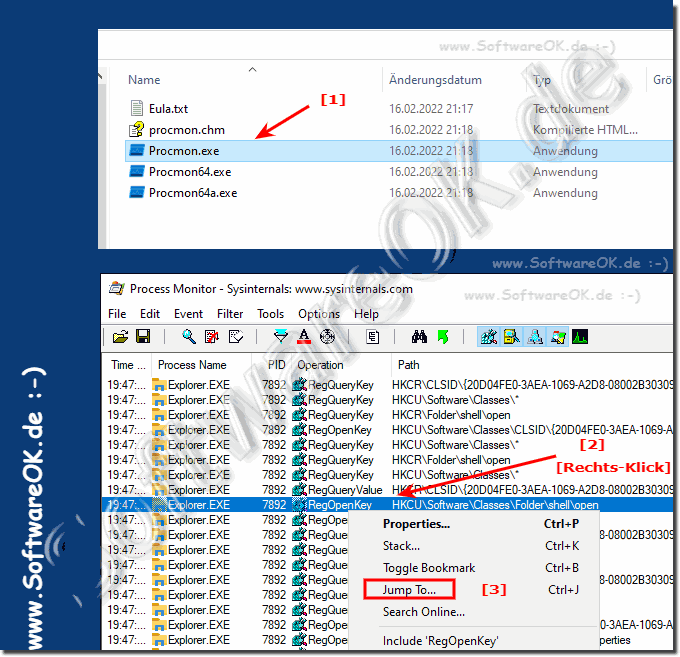Choose Properties... in the context menu

pos(474,524)
